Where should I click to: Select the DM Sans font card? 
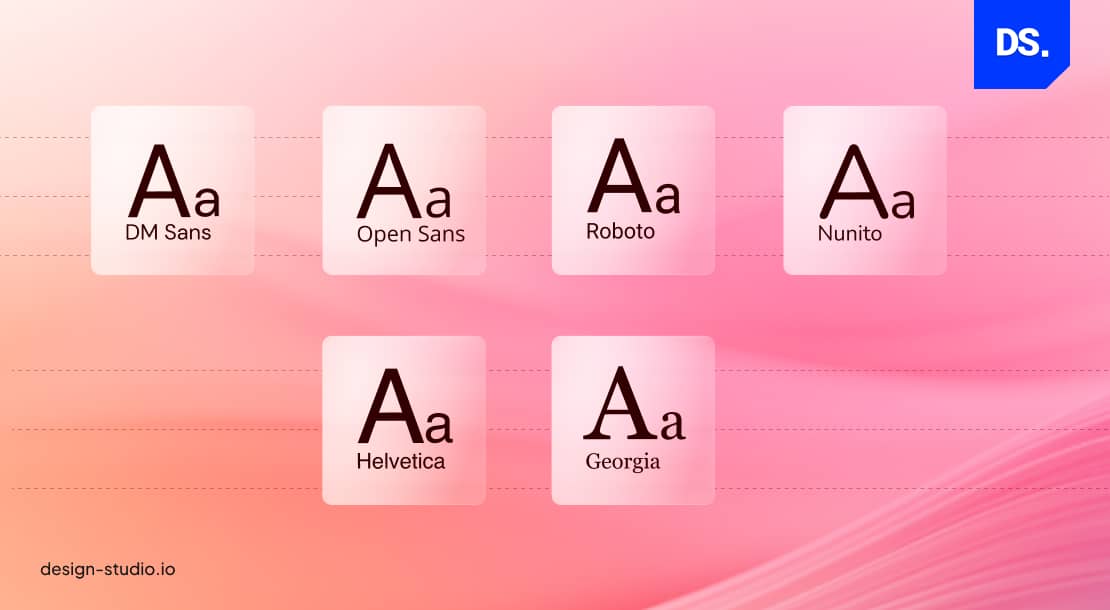(x=173, y=190)
